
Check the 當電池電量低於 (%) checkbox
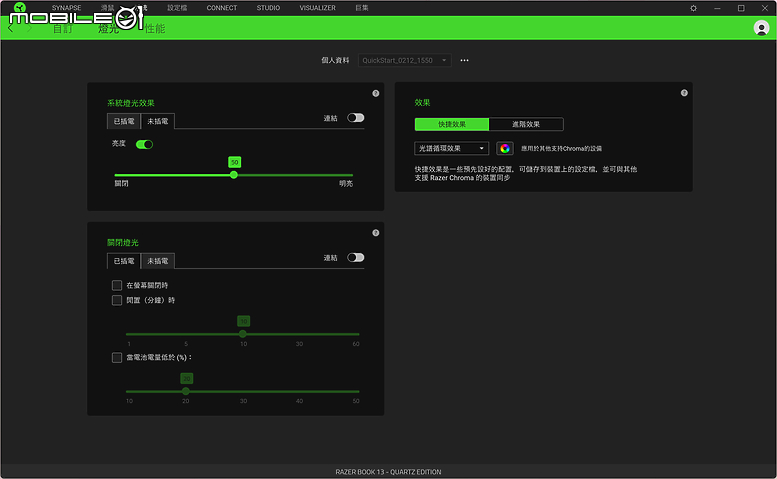(117, 358)
